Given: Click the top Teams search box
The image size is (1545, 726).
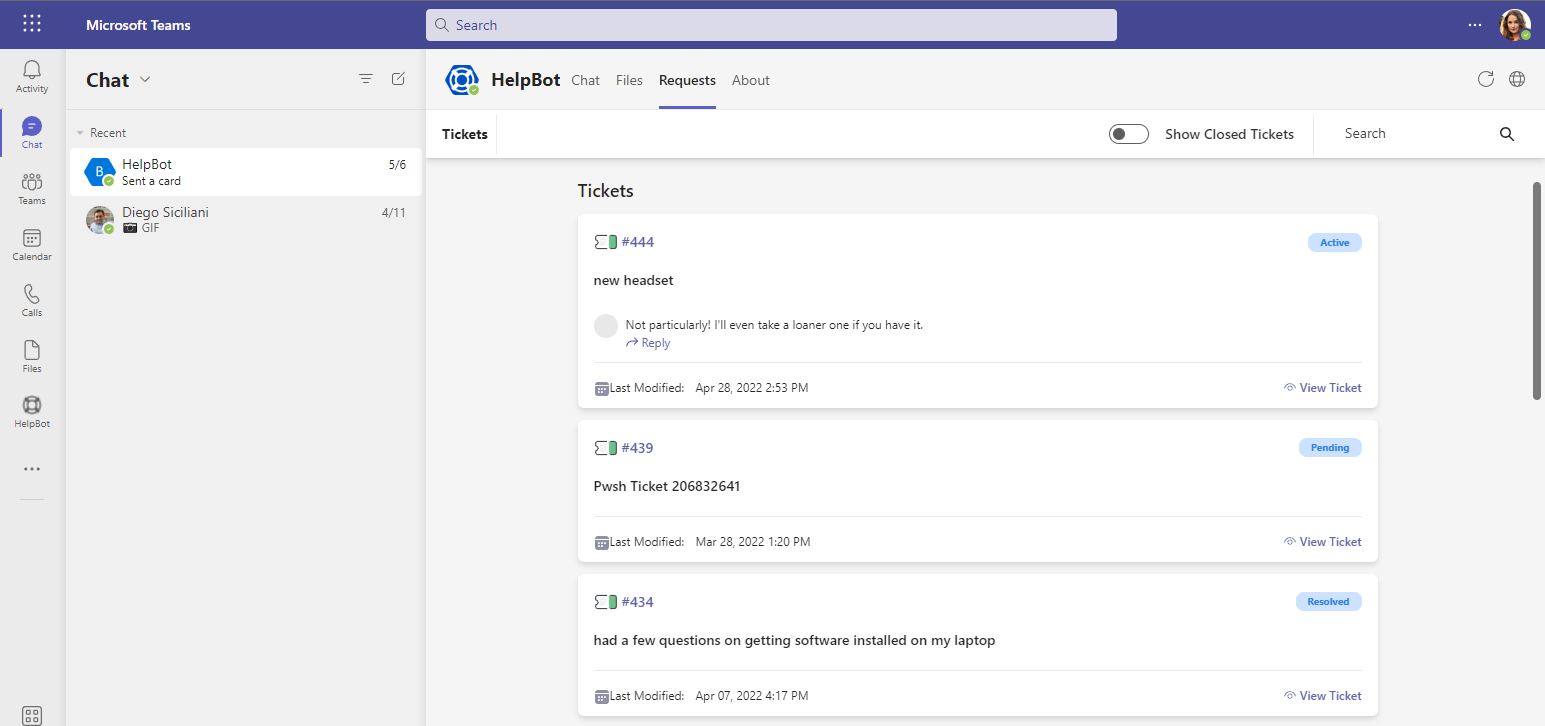Looking at the screenshot, I should pyautogui.click(x=771, y=25).
